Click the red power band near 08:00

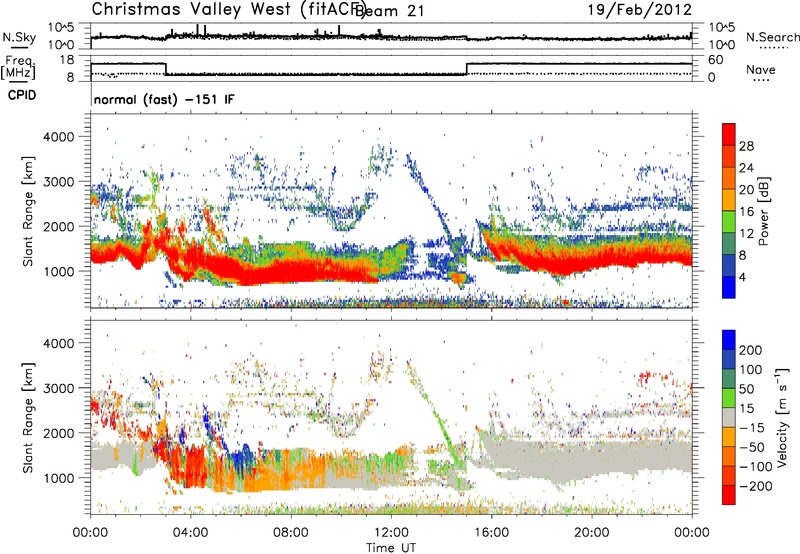click(x=291, y=273)
